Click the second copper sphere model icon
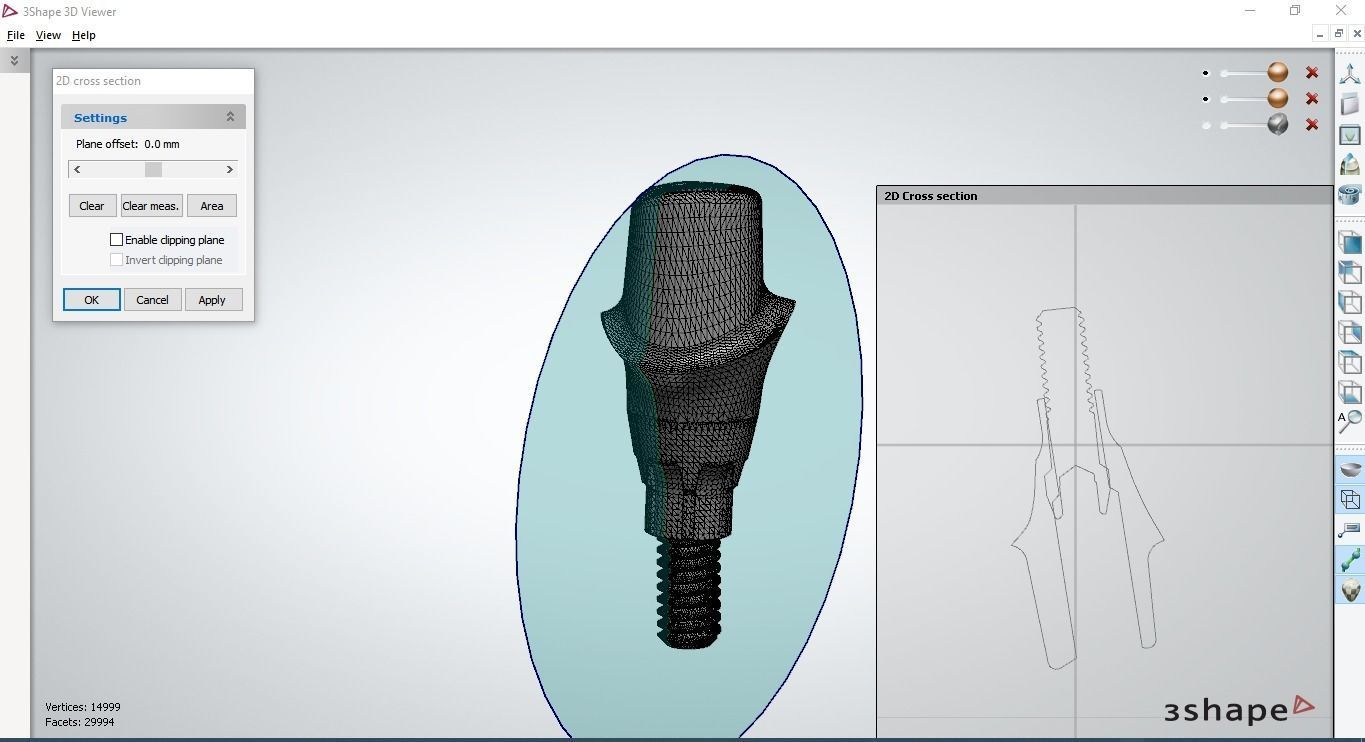 click(1278, 98)
